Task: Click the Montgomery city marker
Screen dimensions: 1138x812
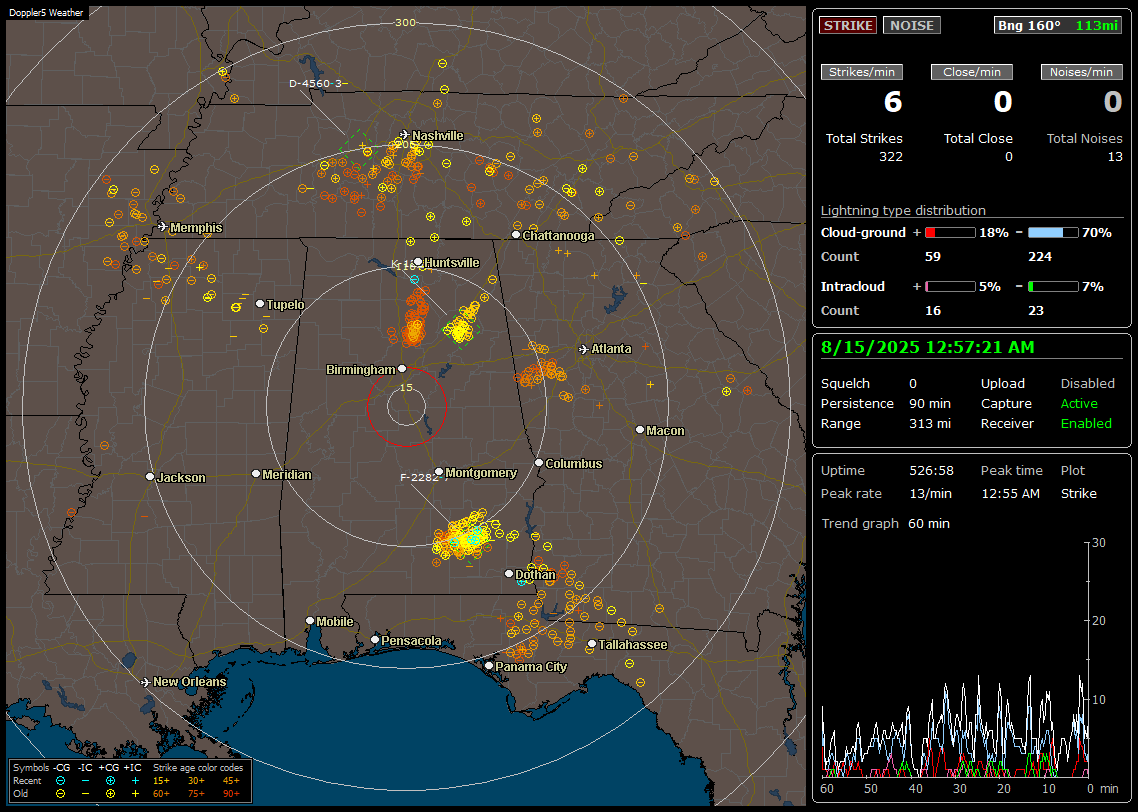Action: (439, 472)
